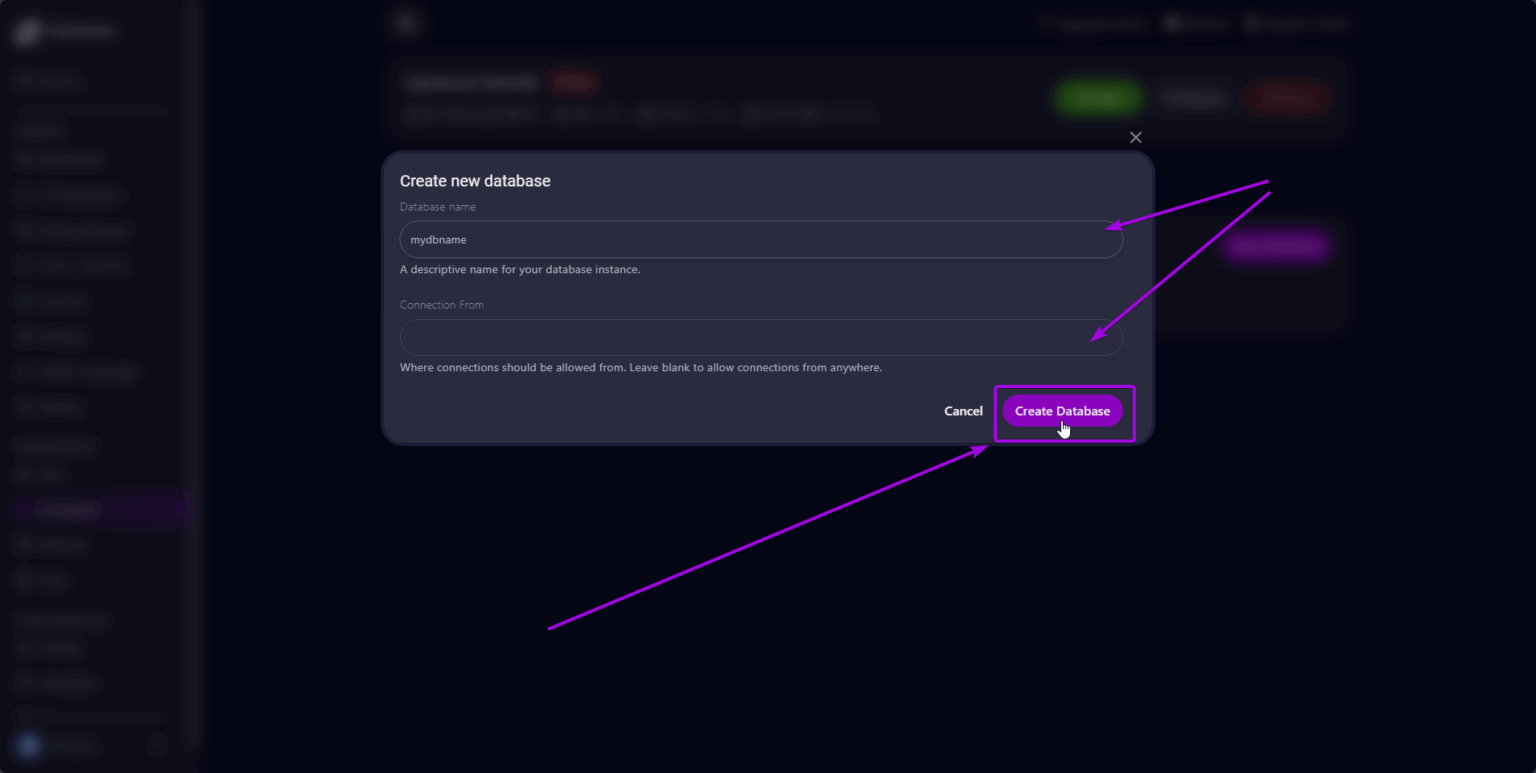Close the Create new database dialog via X

click(x=1135, y=137)
